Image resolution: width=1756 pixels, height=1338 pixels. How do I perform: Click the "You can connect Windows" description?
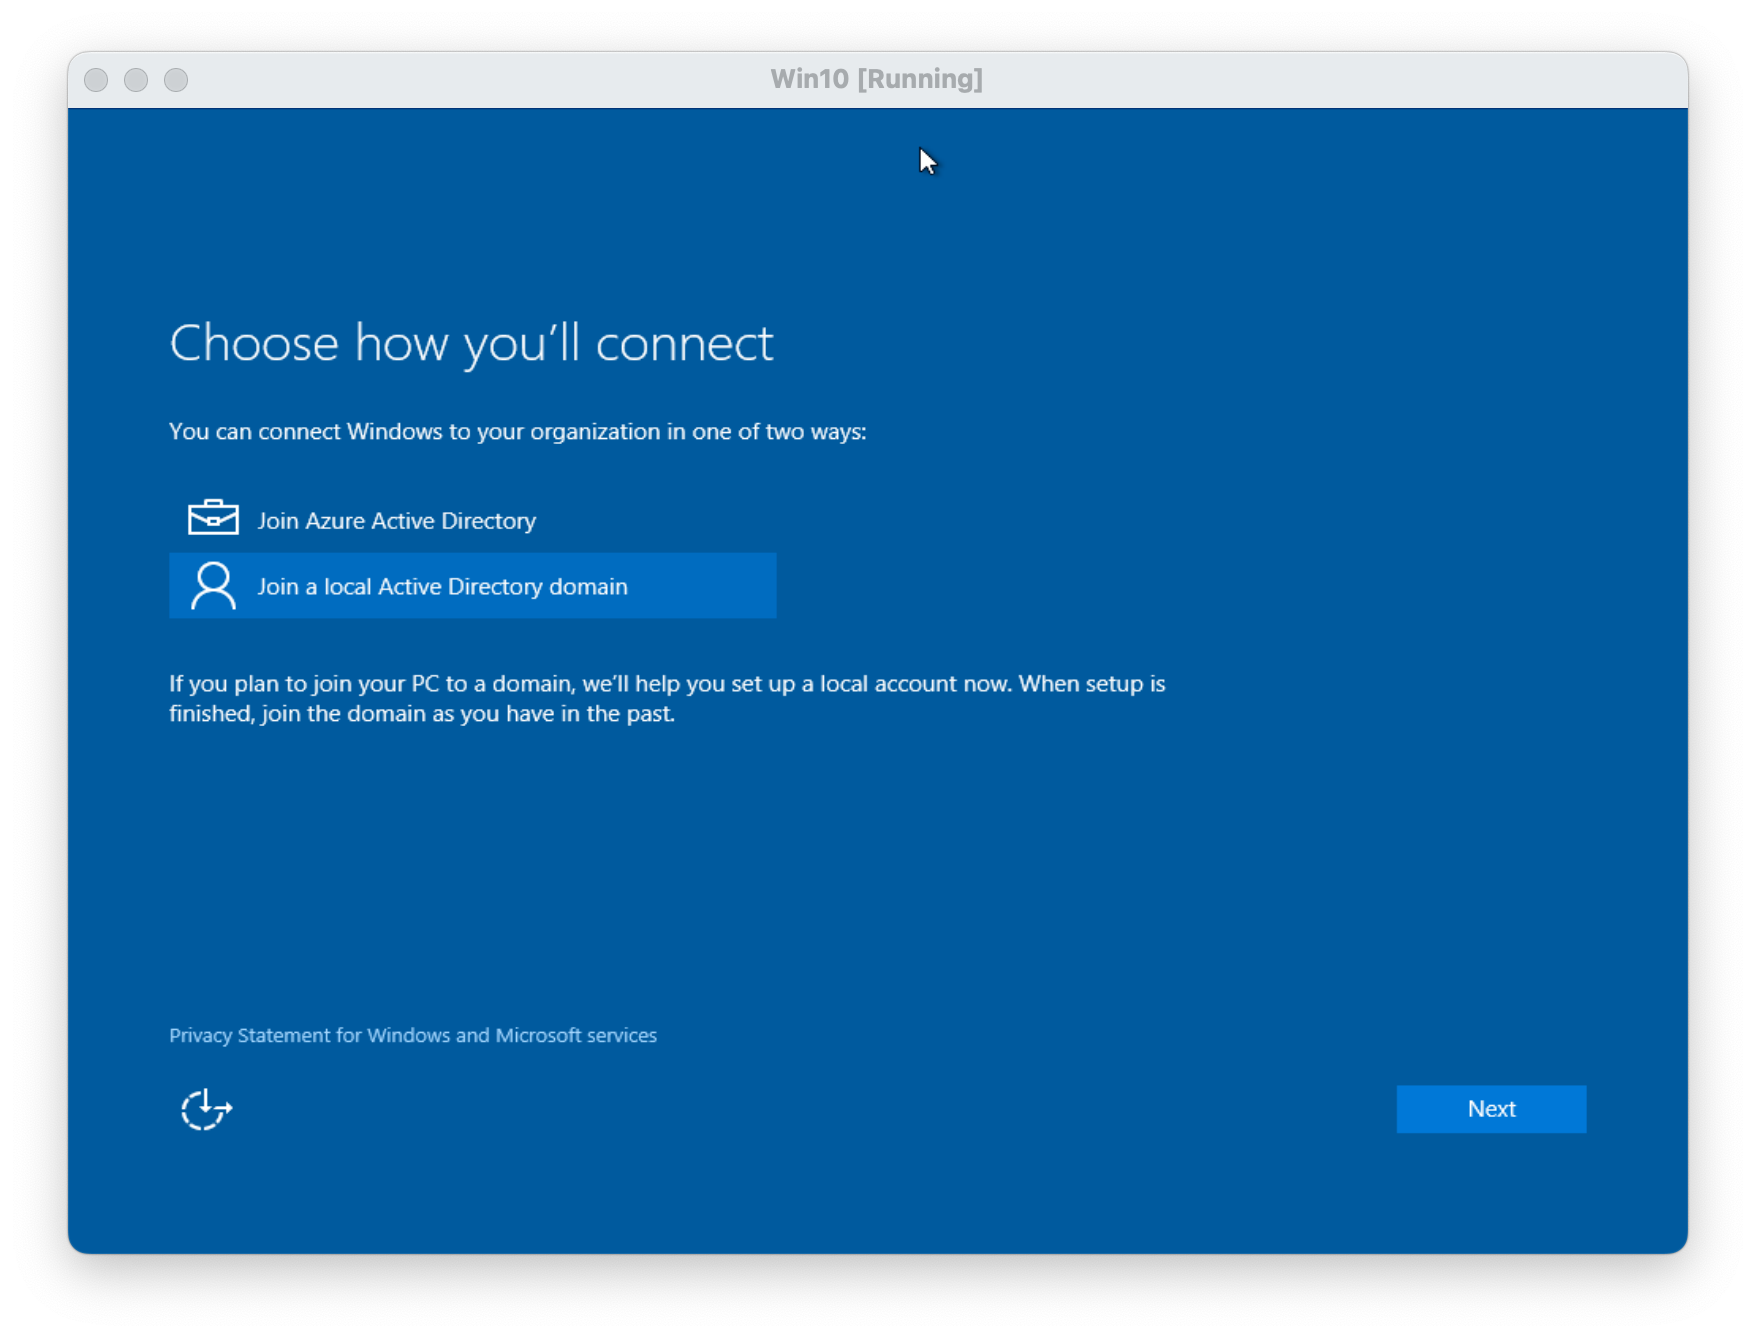click(x=517, y=432)
